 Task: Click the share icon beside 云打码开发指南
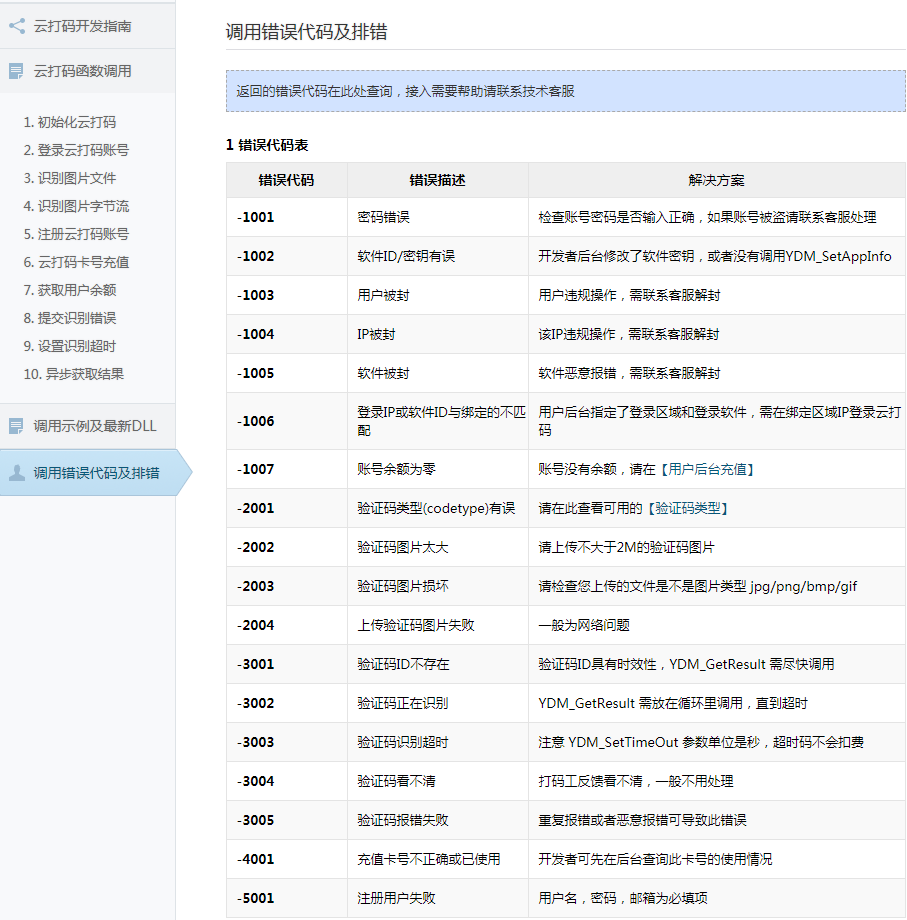(17, 26)
